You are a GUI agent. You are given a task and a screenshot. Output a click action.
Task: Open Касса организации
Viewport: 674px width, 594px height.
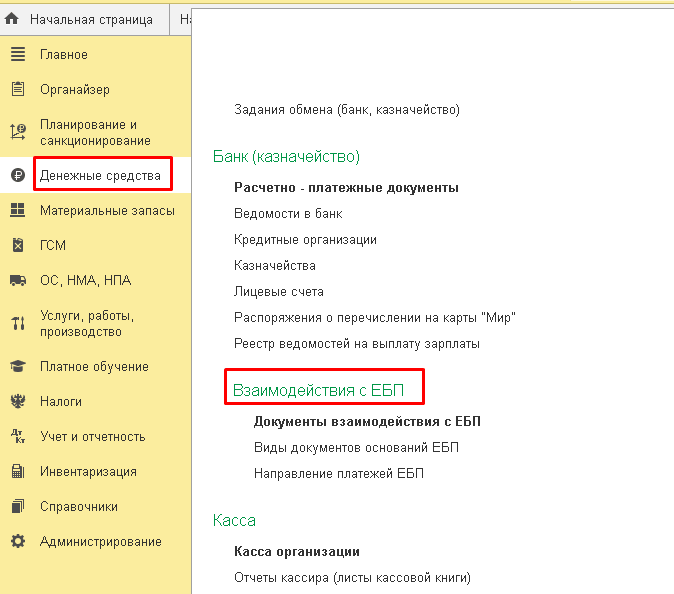297,552
